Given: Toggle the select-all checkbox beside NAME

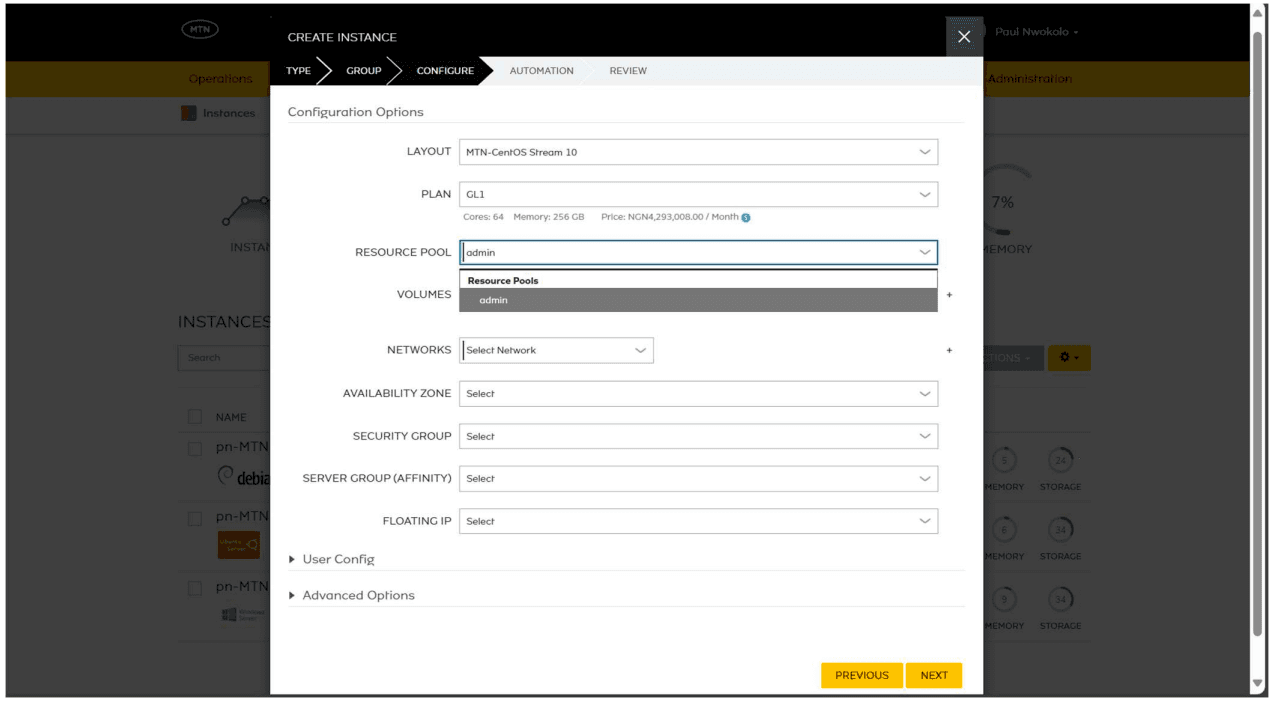Looking at the screenshot, I should tap(195, 417).
